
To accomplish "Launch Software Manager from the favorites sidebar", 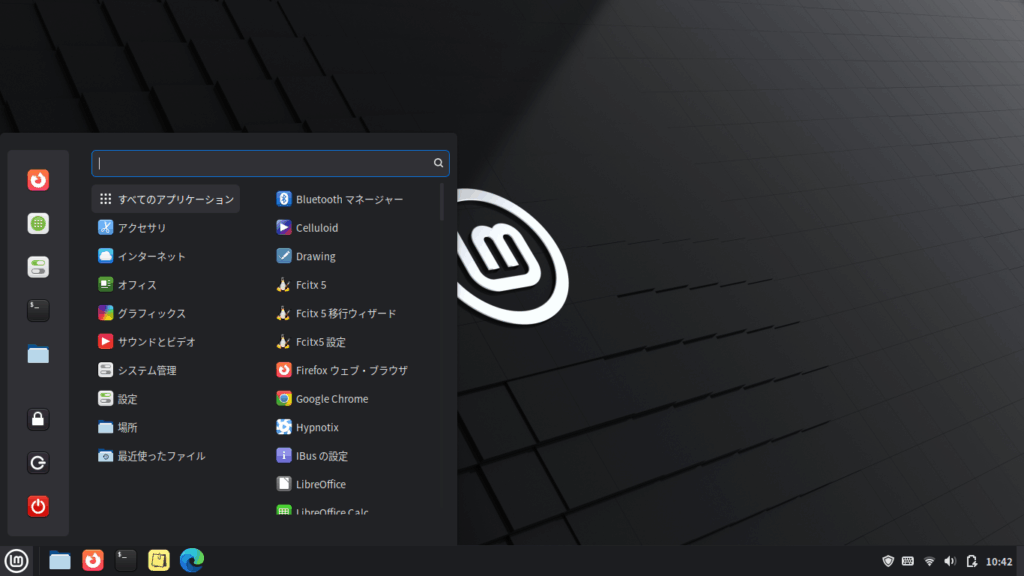I will point(38,224).
